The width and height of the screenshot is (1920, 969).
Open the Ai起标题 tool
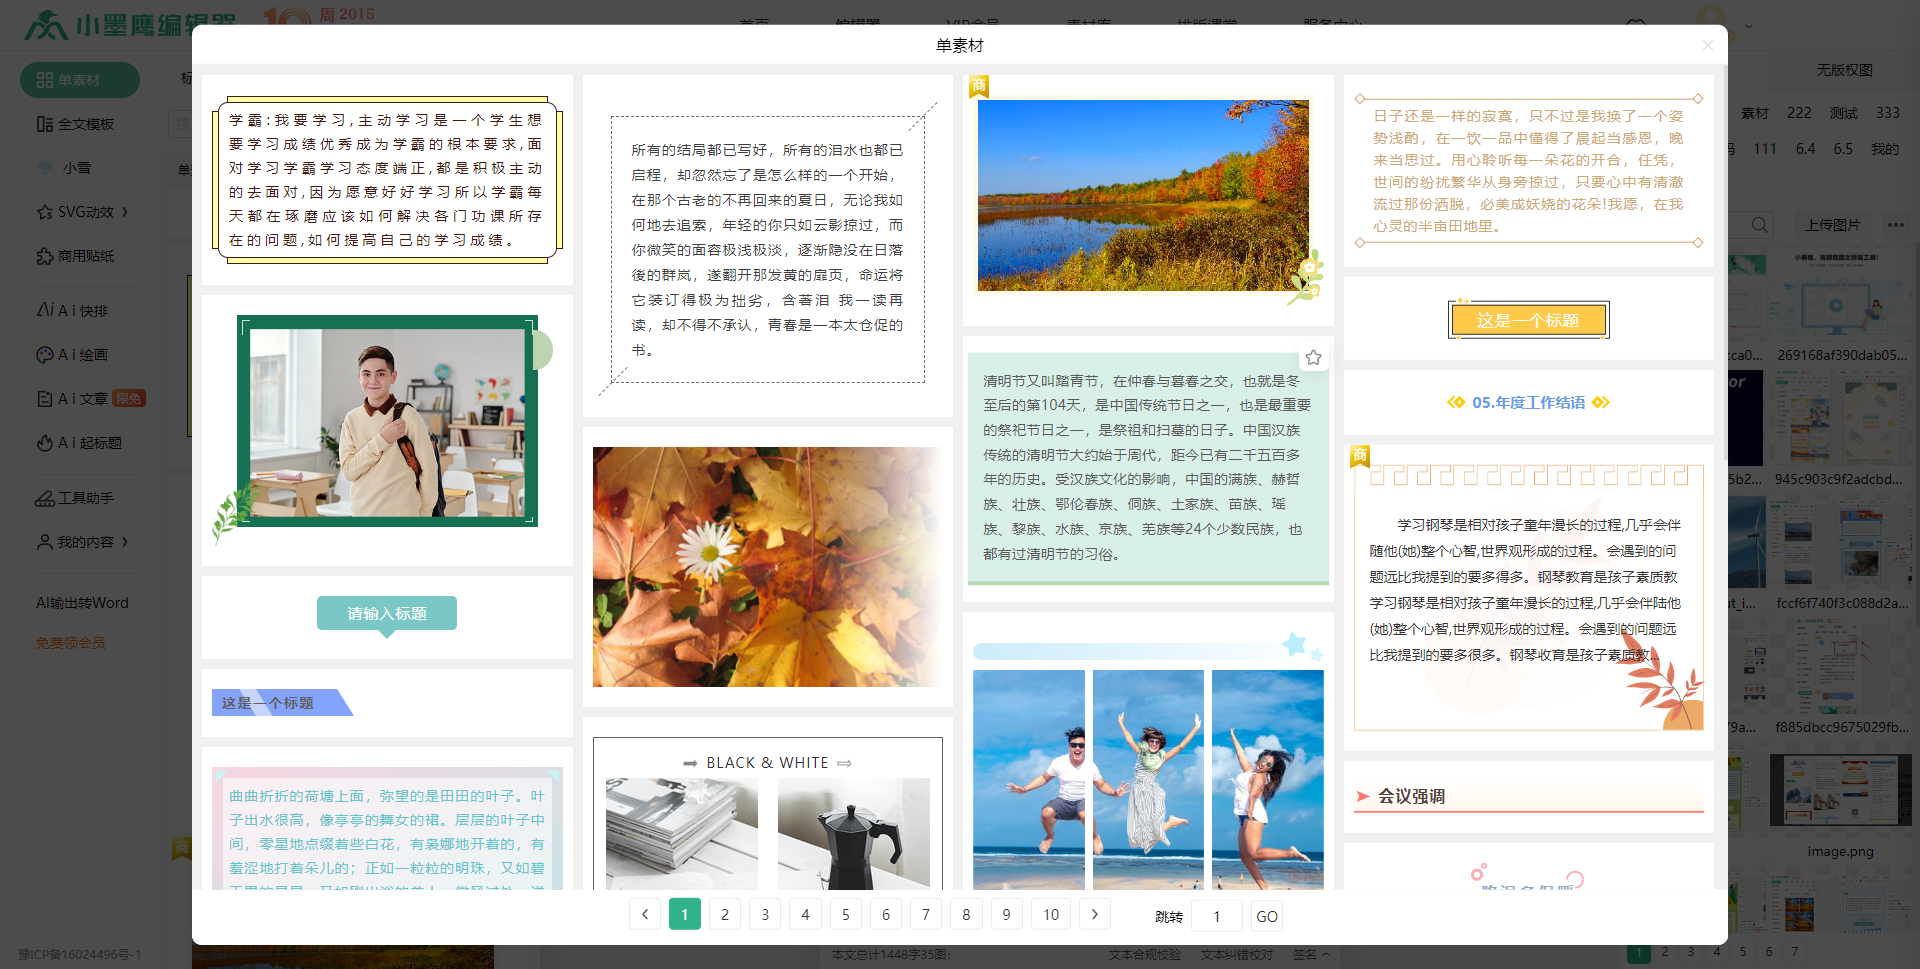[x=79, y=443]
